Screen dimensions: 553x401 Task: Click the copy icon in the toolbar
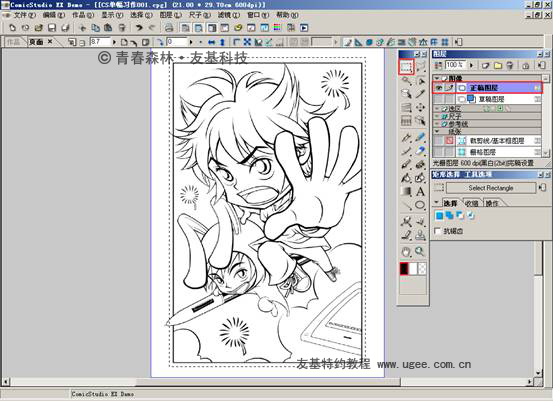tap(96, 28)
